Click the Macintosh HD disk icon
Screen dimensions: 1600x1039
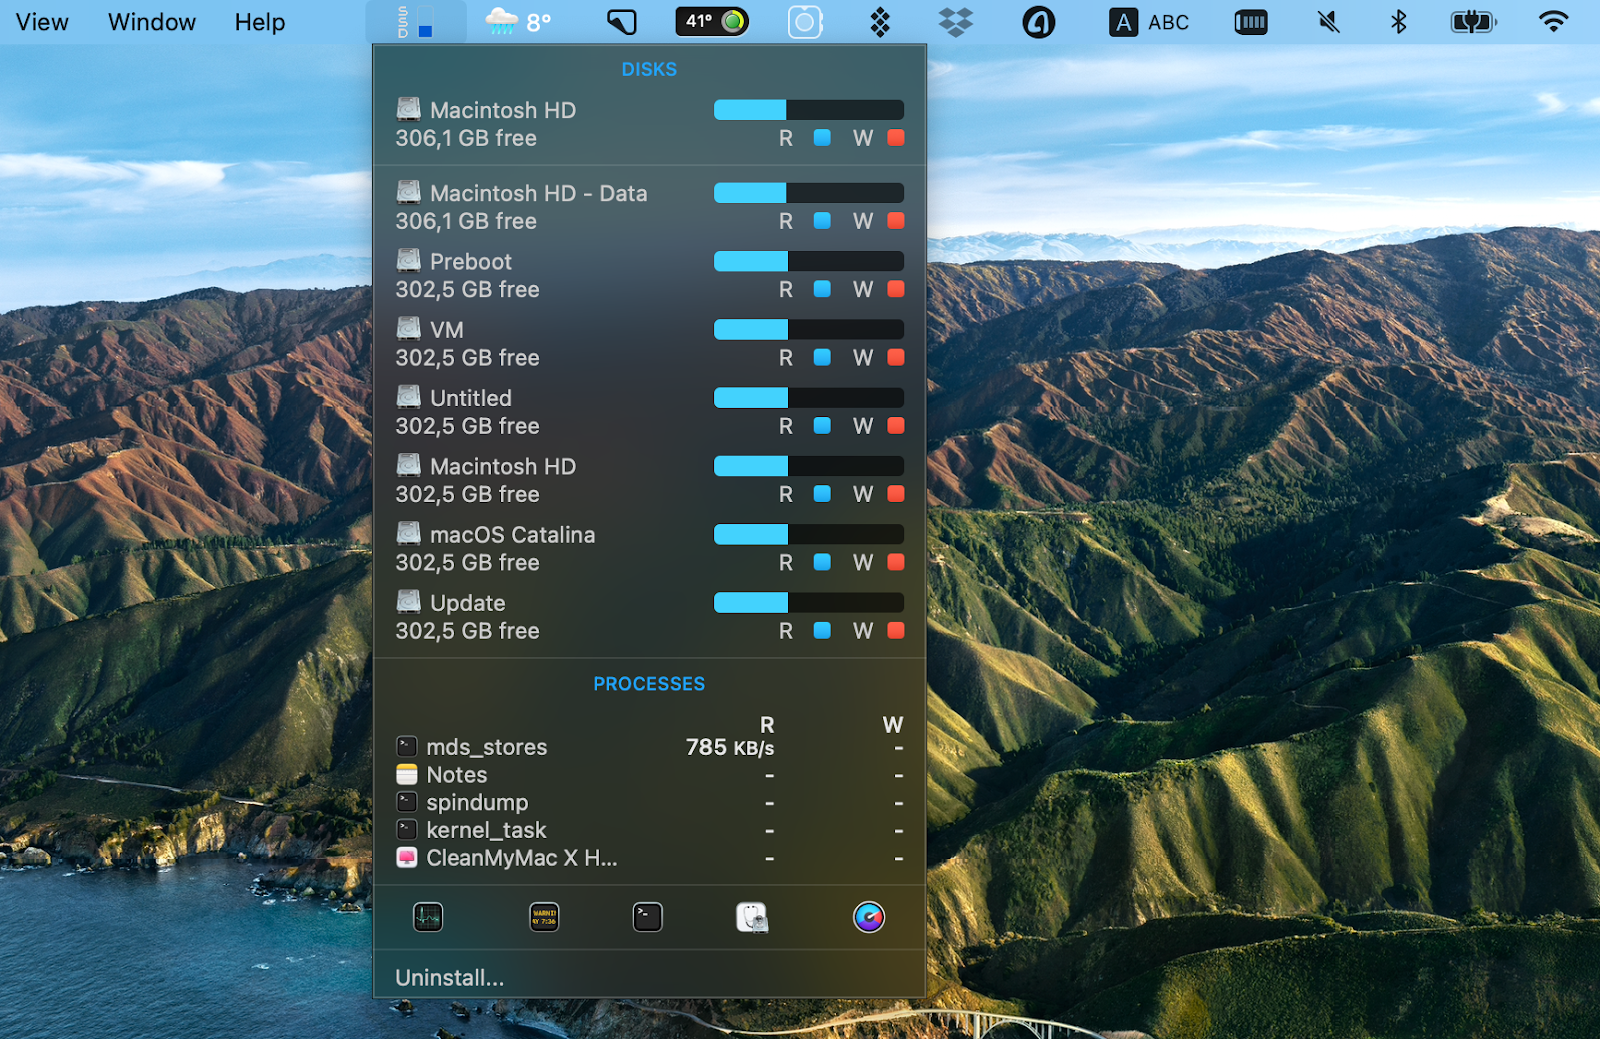pyautogui.click(x=408, y=108)
